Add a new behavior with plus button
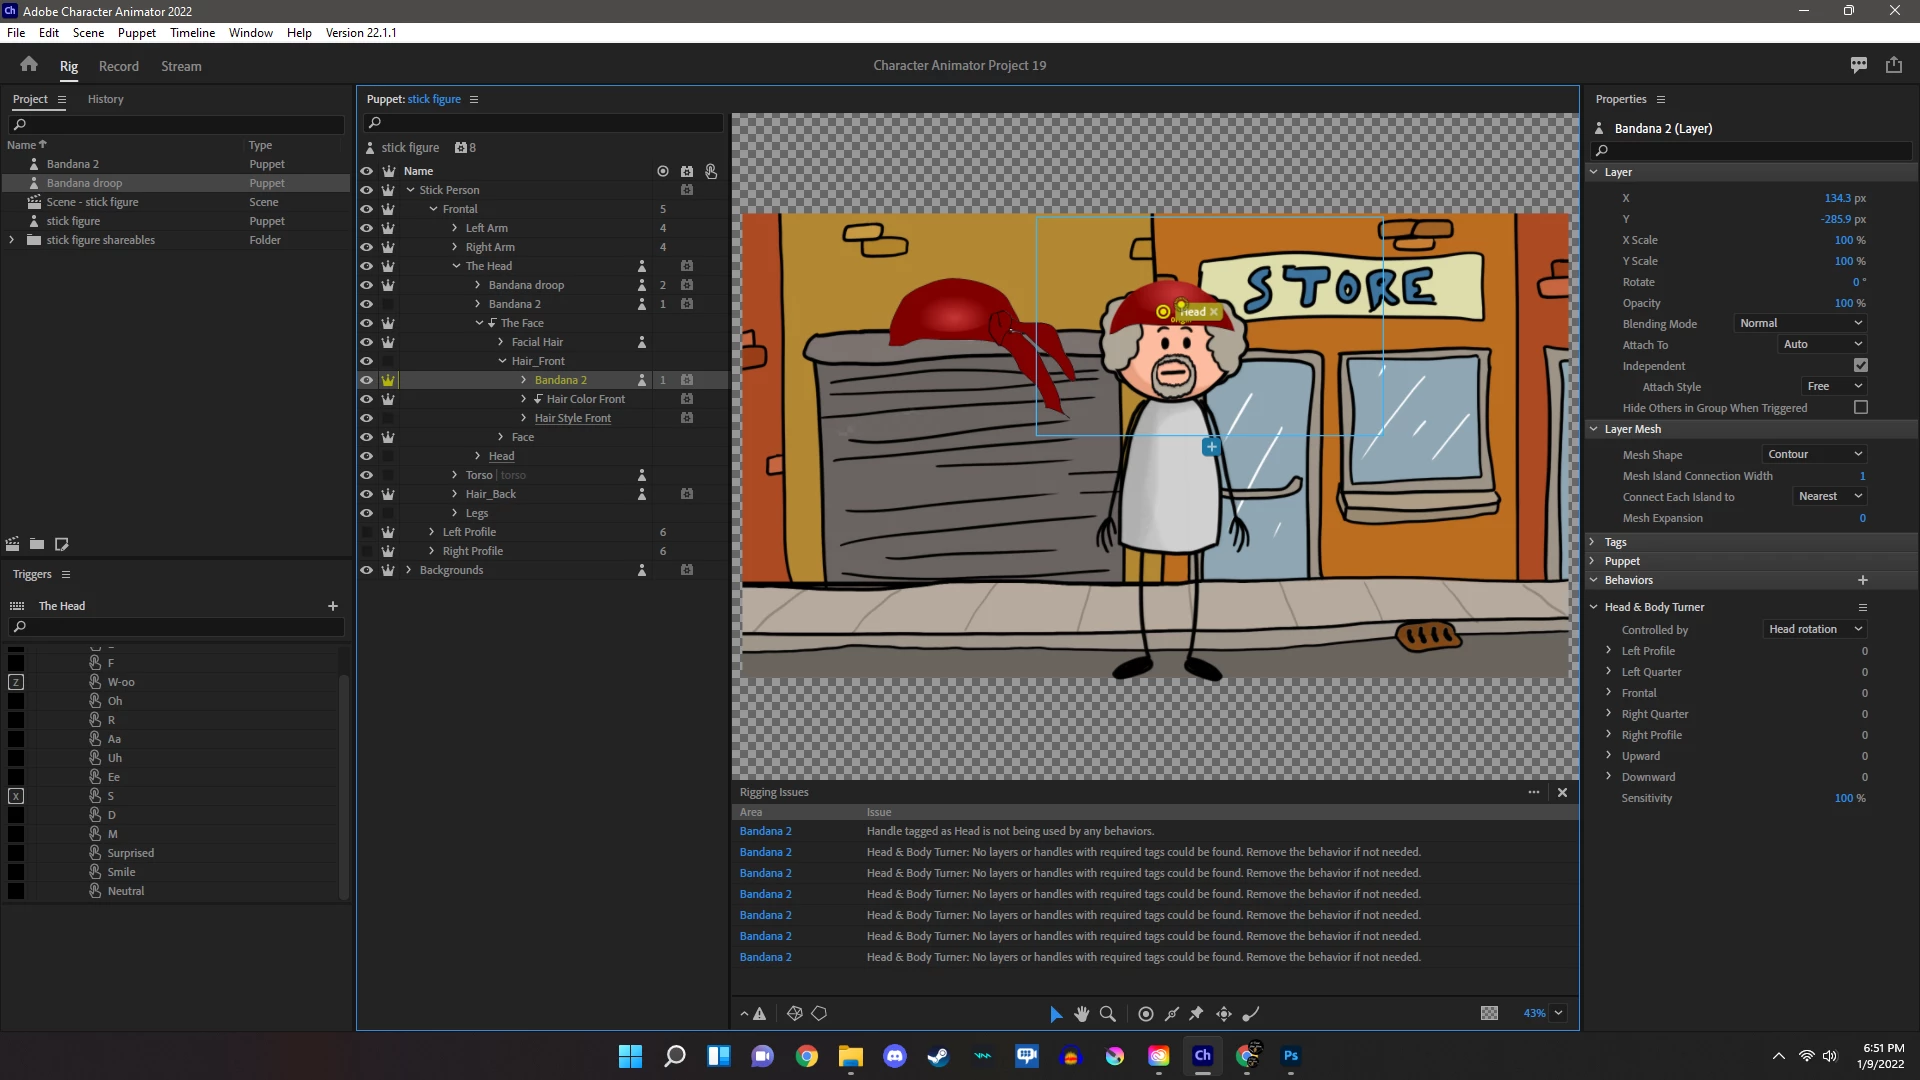 pos(1862,580)
